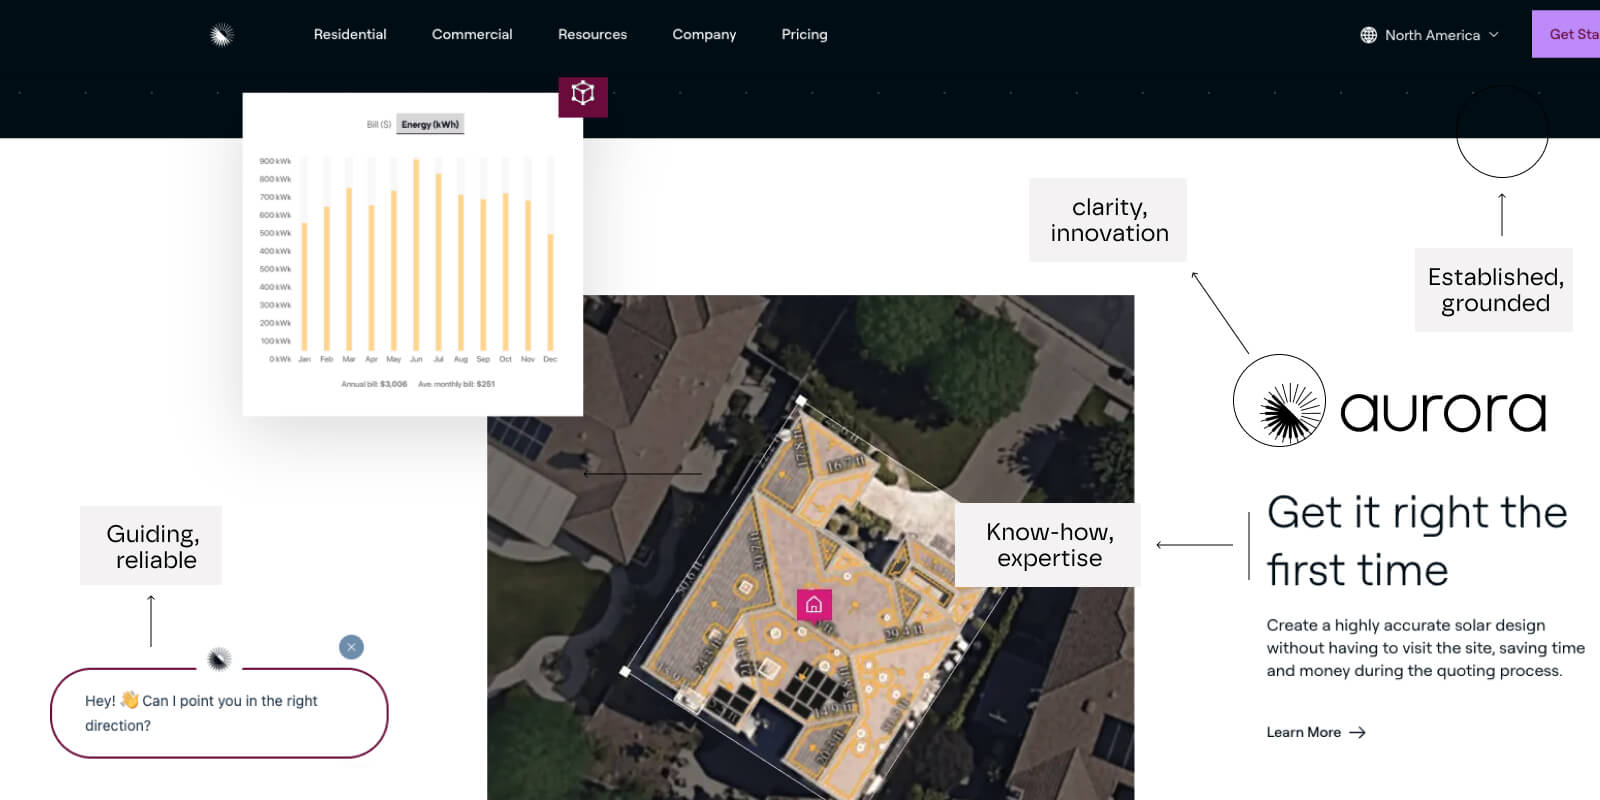Click the globe region icon
1600x800 pixels.
pyautogui.click(x=1368, y=35)
